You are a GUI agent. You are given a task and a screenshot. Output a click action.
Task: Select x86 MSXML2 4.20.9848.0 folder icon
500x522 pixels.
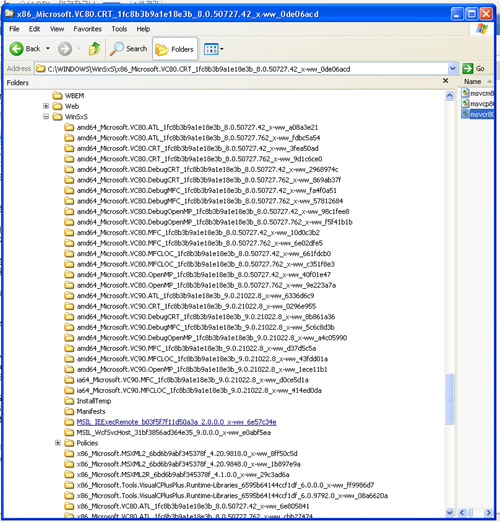tap(69, 464)
